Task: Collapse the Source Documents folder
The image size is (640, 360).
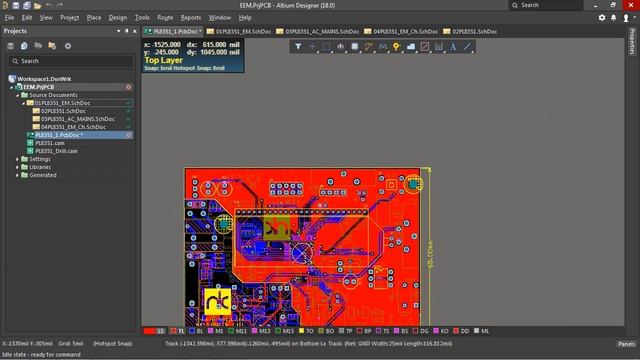Action: pos(18,95)
